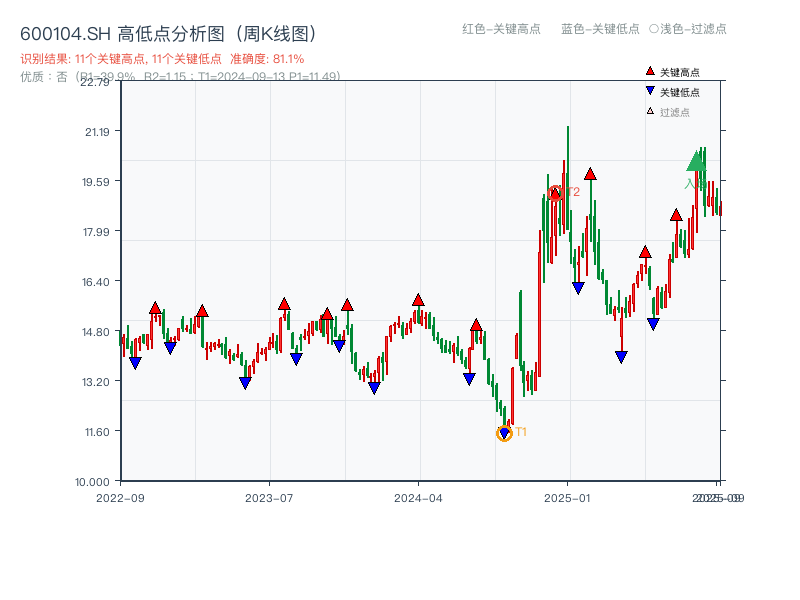800x600 pixels.
Task: Click the 红色-关键高点 header legend text
Action: click(501, 29)
